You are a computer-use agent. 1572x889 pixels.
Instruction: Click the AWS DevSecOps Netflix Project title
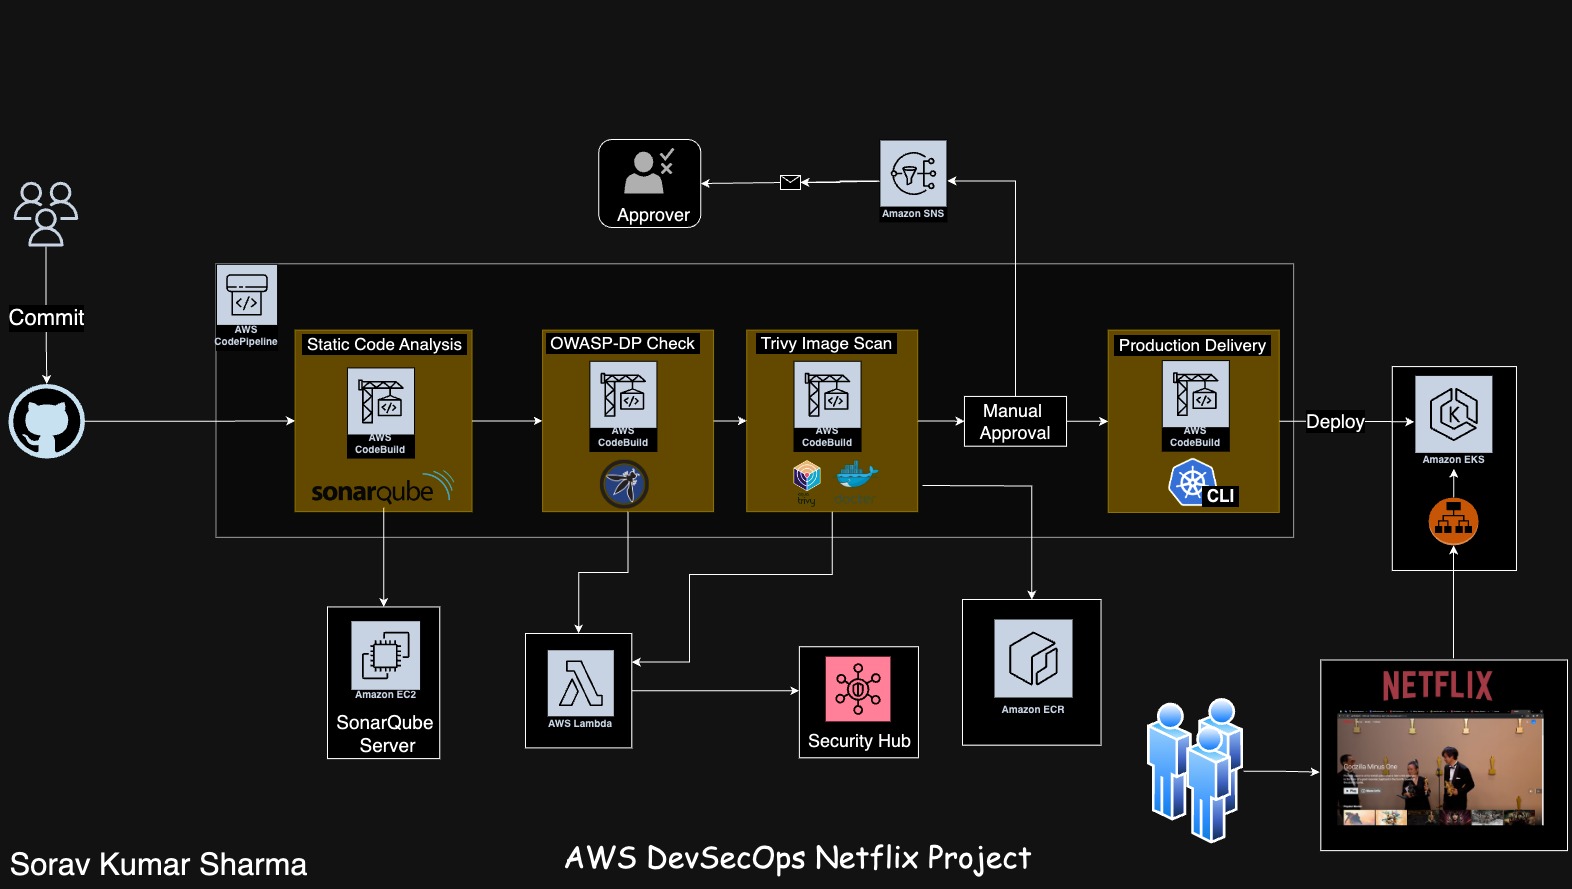tap(797, 858)
